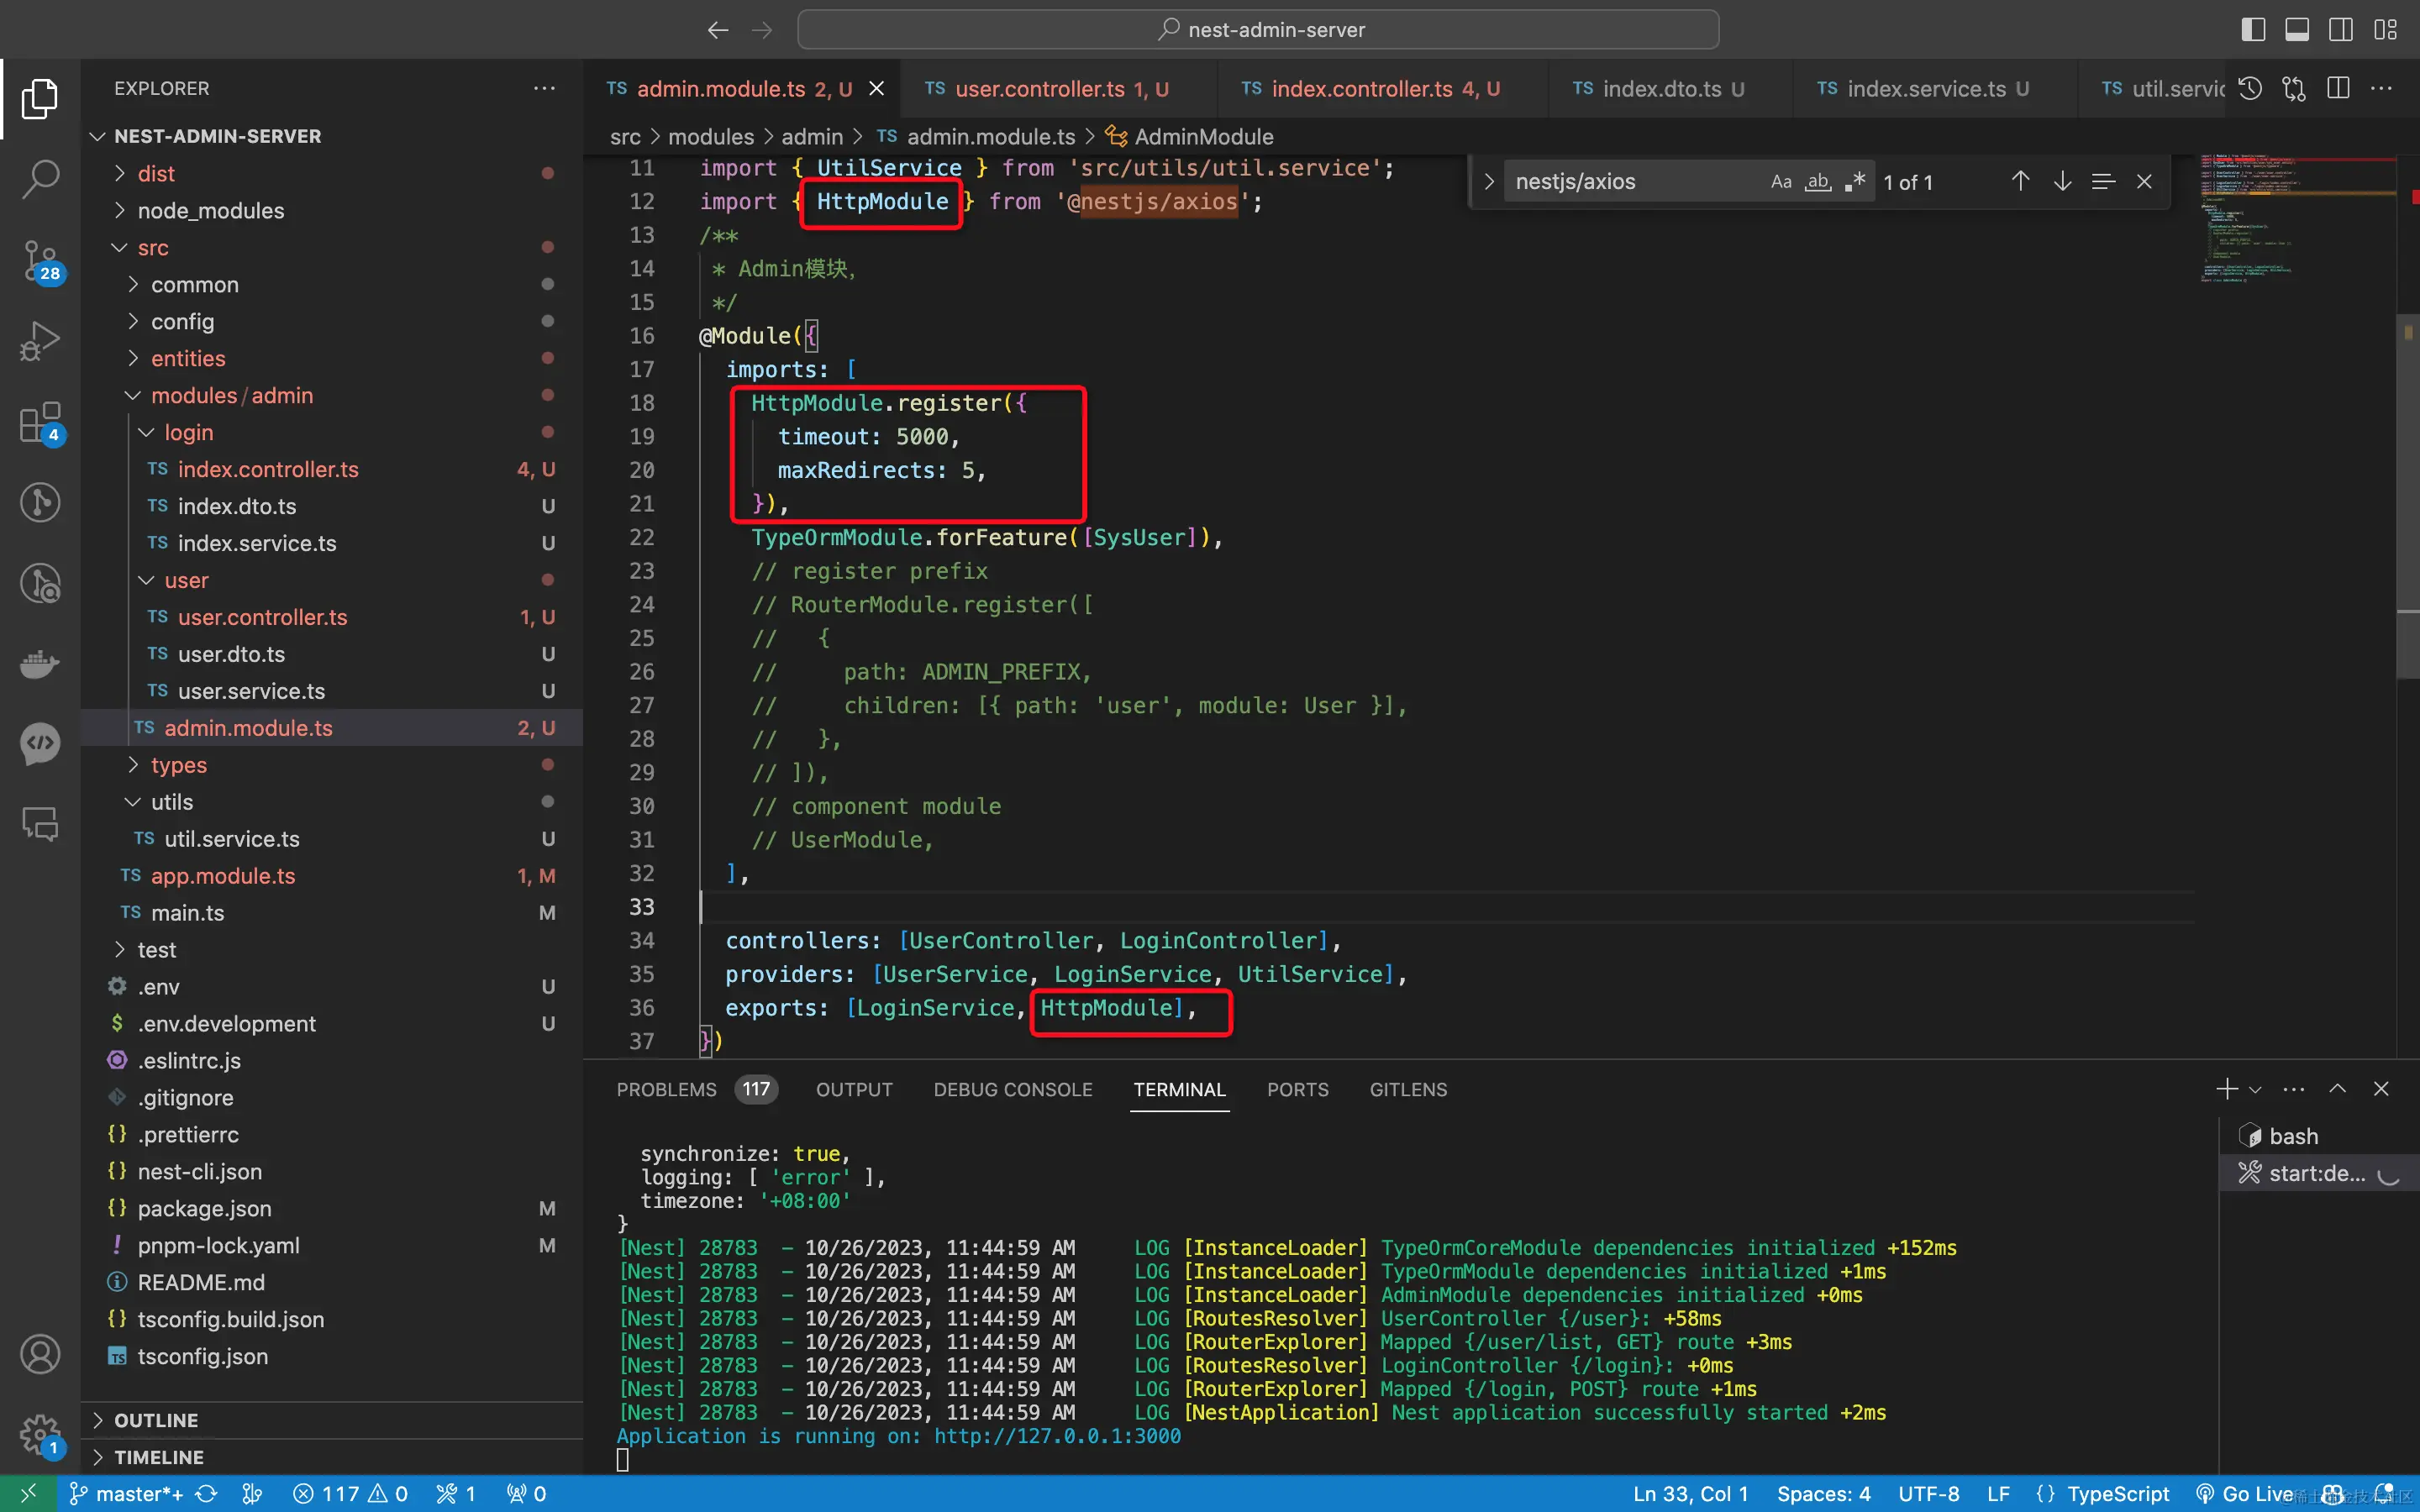Viewport: 2420px width, 1512px height.
Task: Switch to the PROBLEMS panel tab
Action: (666, 1089)
